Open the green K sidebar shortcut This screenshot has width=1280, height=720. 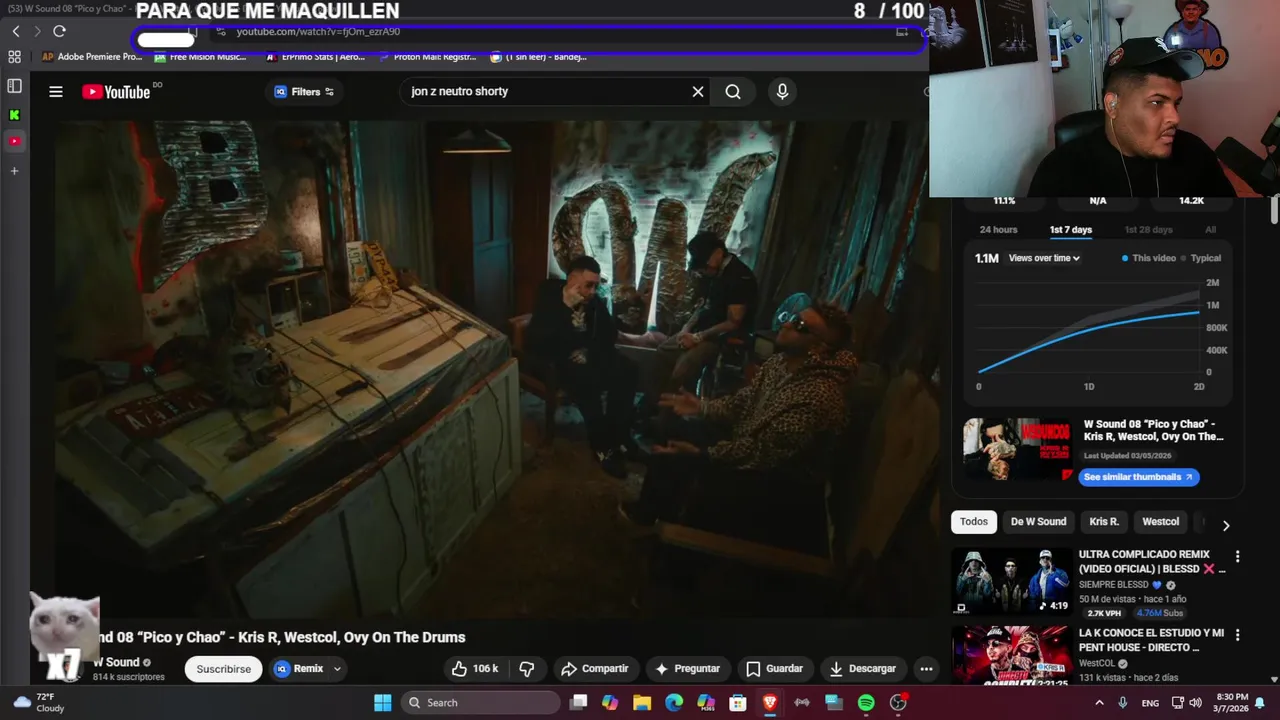click(x=14, y=115)
